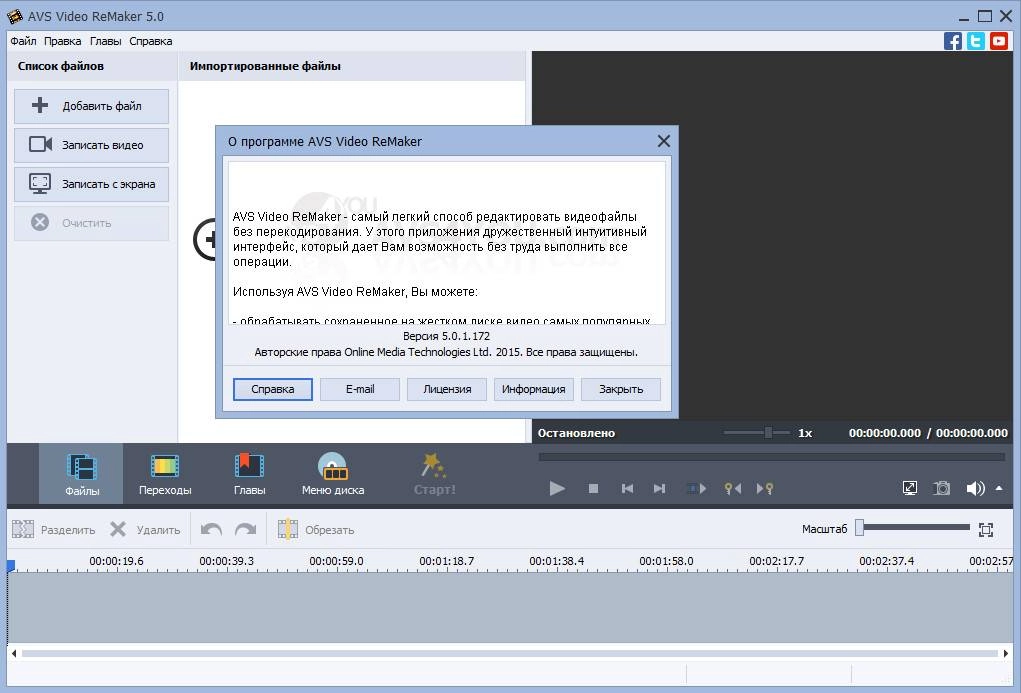Expand the volume control arrow
1021x693 pixels.
tap(999, 488)
